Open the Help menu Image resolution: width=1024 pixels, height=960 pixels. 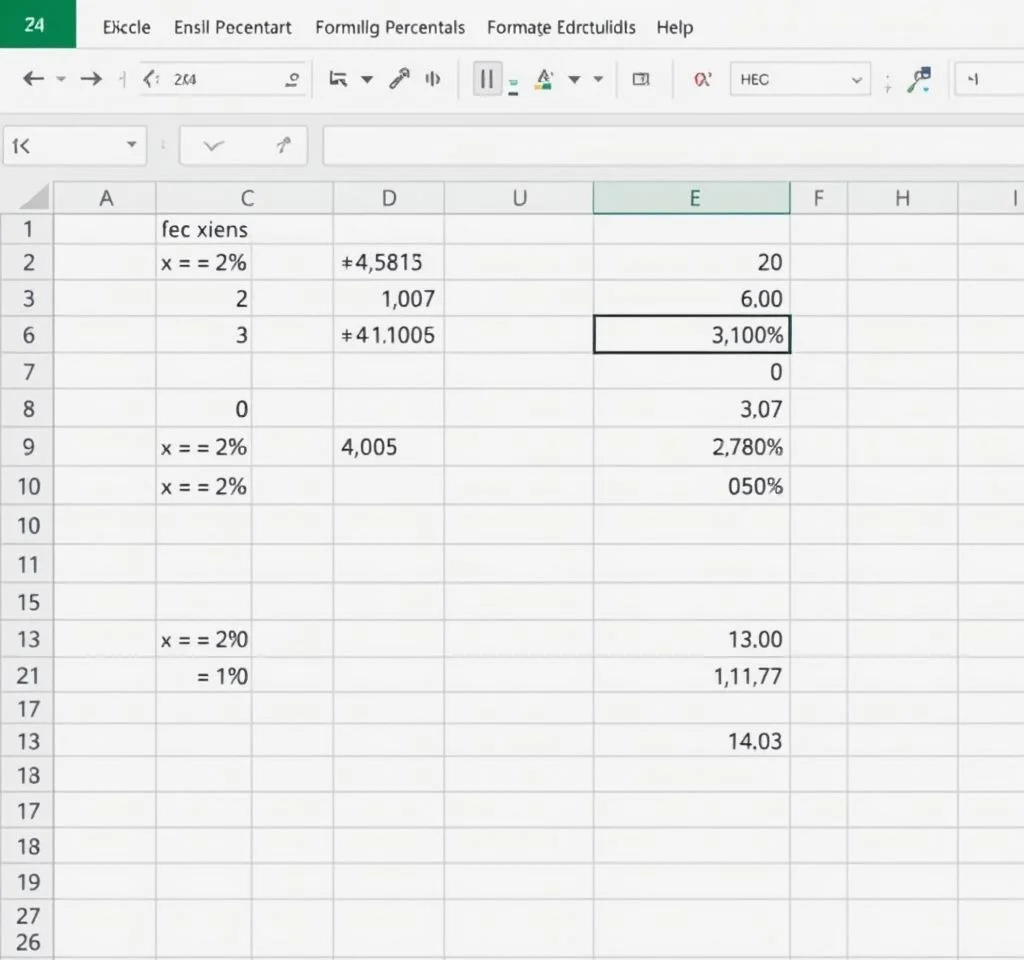[674, 27]
